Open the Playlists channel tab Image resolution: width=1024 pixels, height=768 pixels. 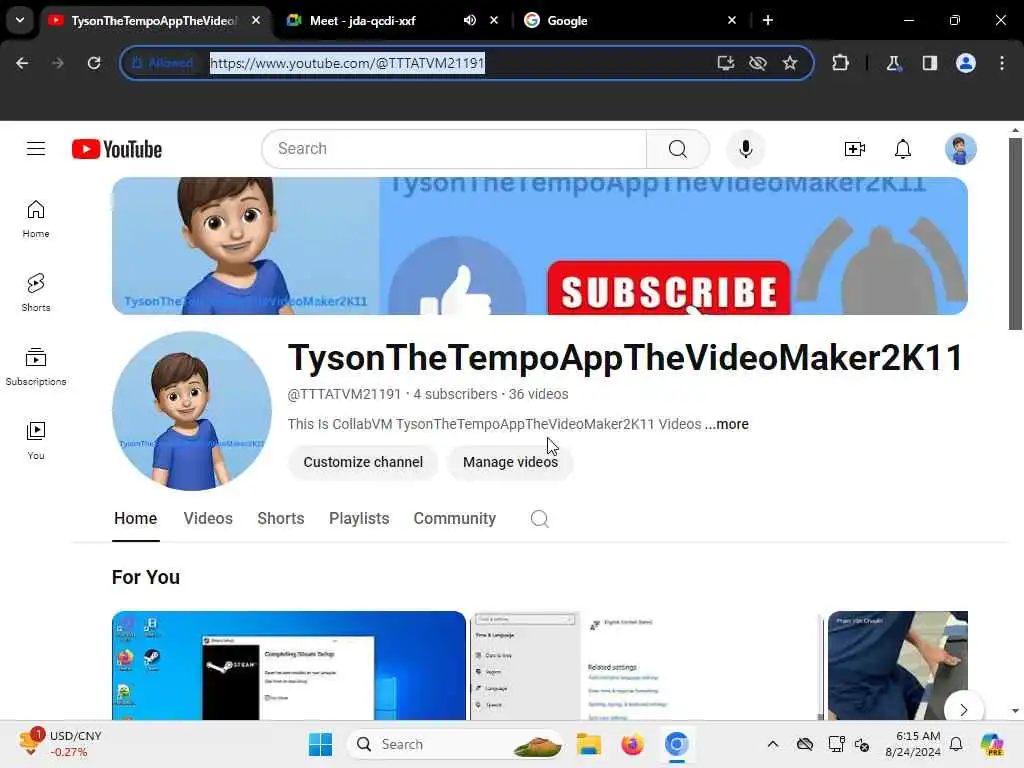point(359,519)
